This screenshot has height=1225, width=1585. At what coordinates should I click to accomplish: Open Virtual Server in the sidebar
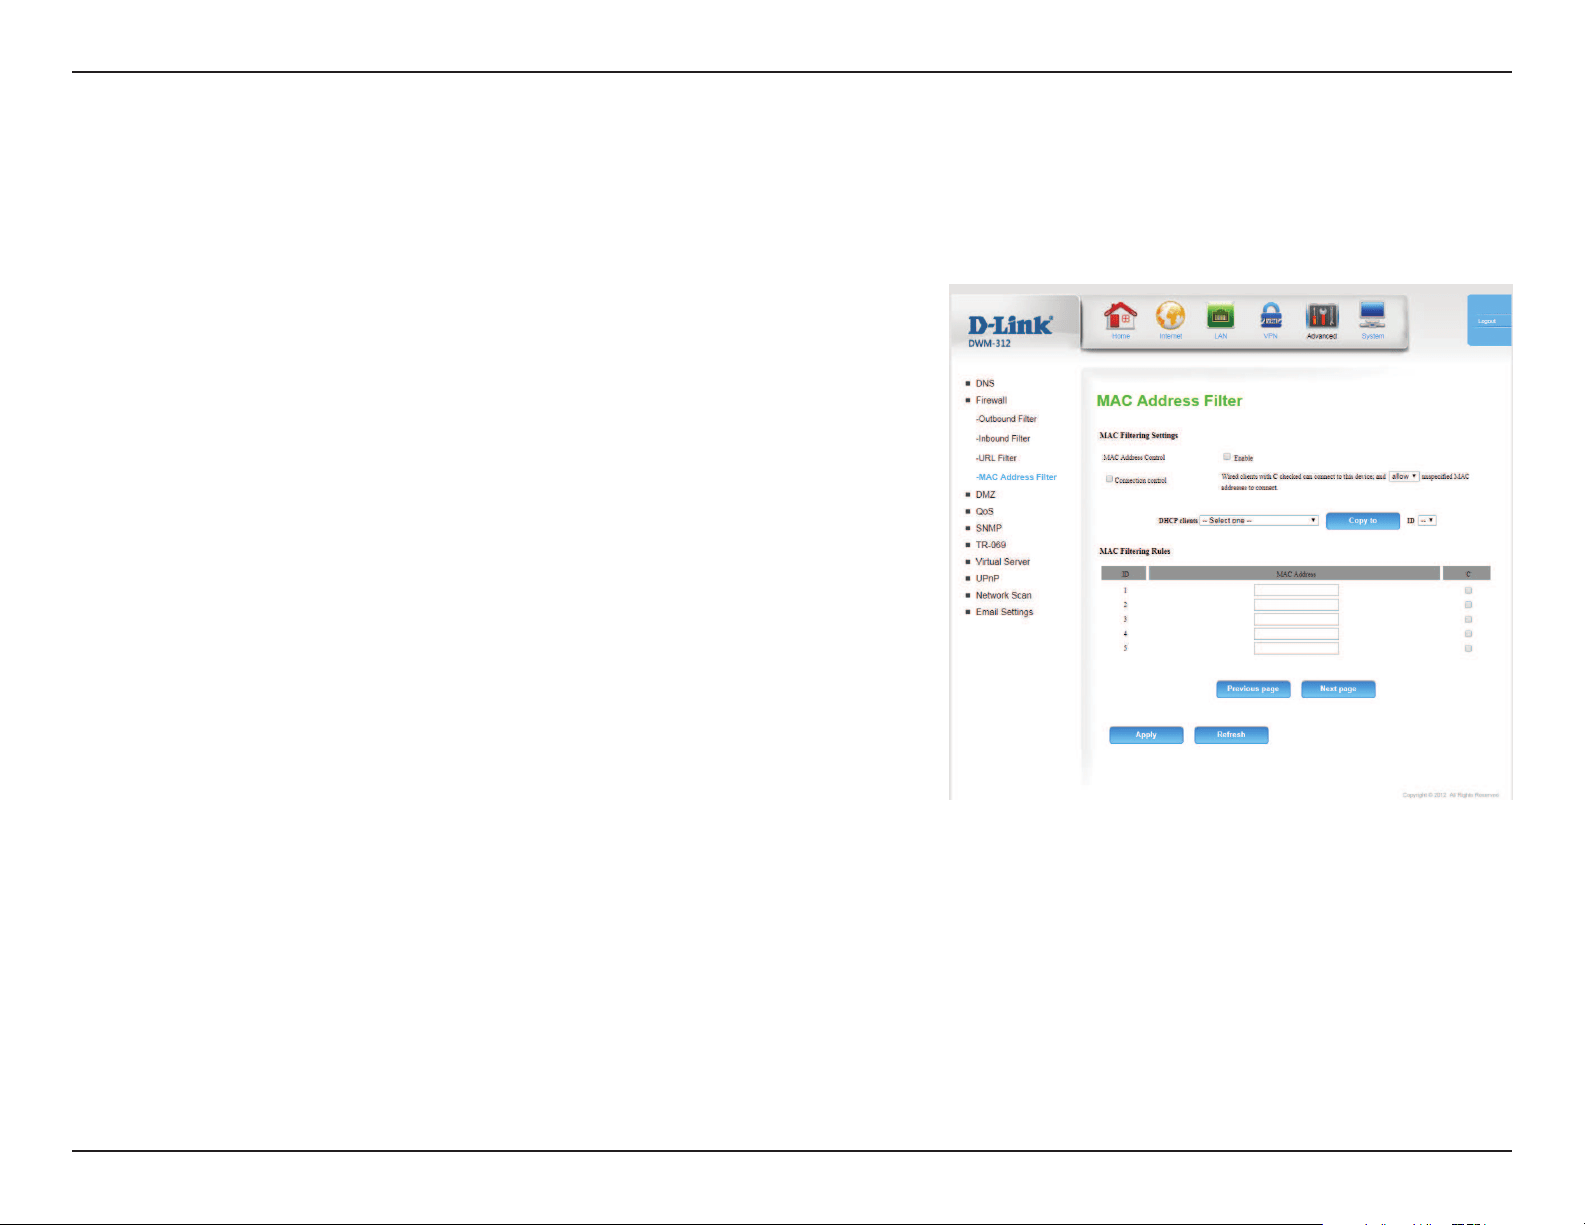click(x=1002, y=562)
